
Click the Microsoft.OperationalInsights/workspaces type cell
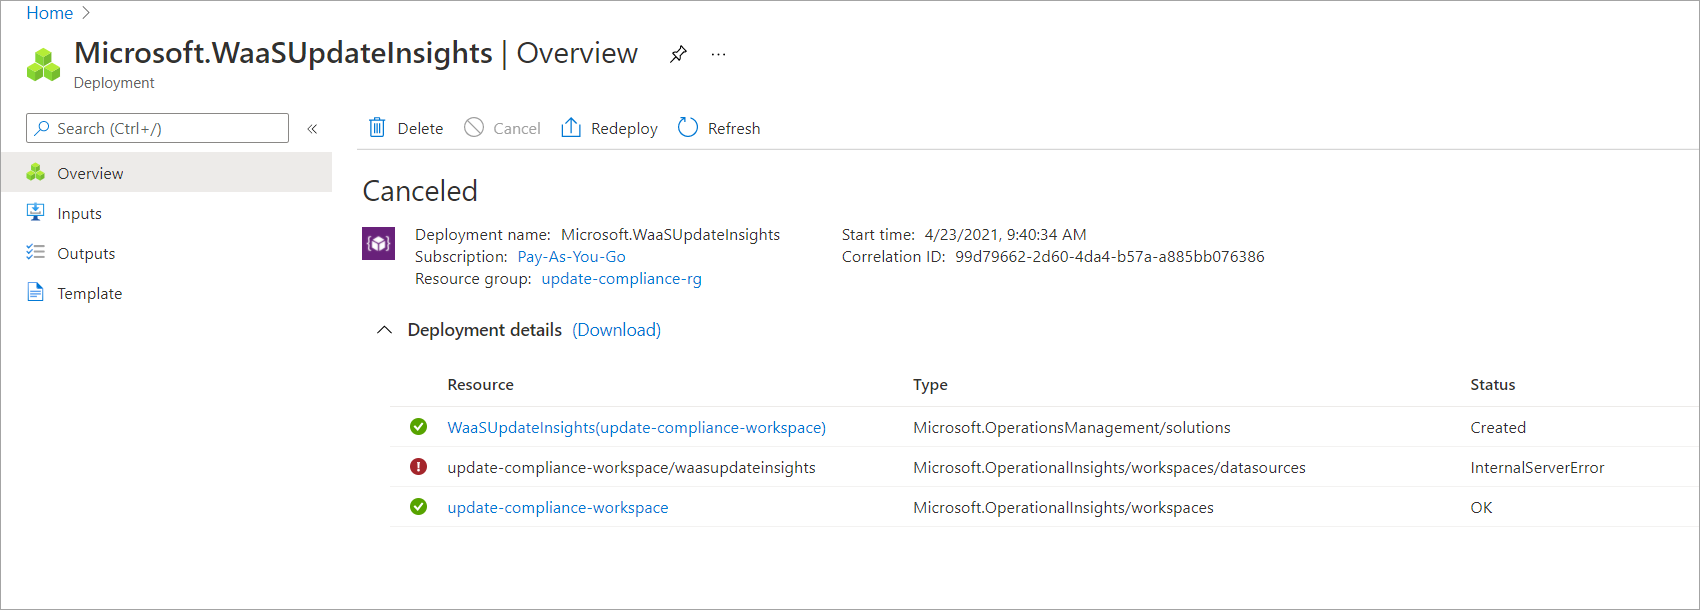[x=1063, y=507]
